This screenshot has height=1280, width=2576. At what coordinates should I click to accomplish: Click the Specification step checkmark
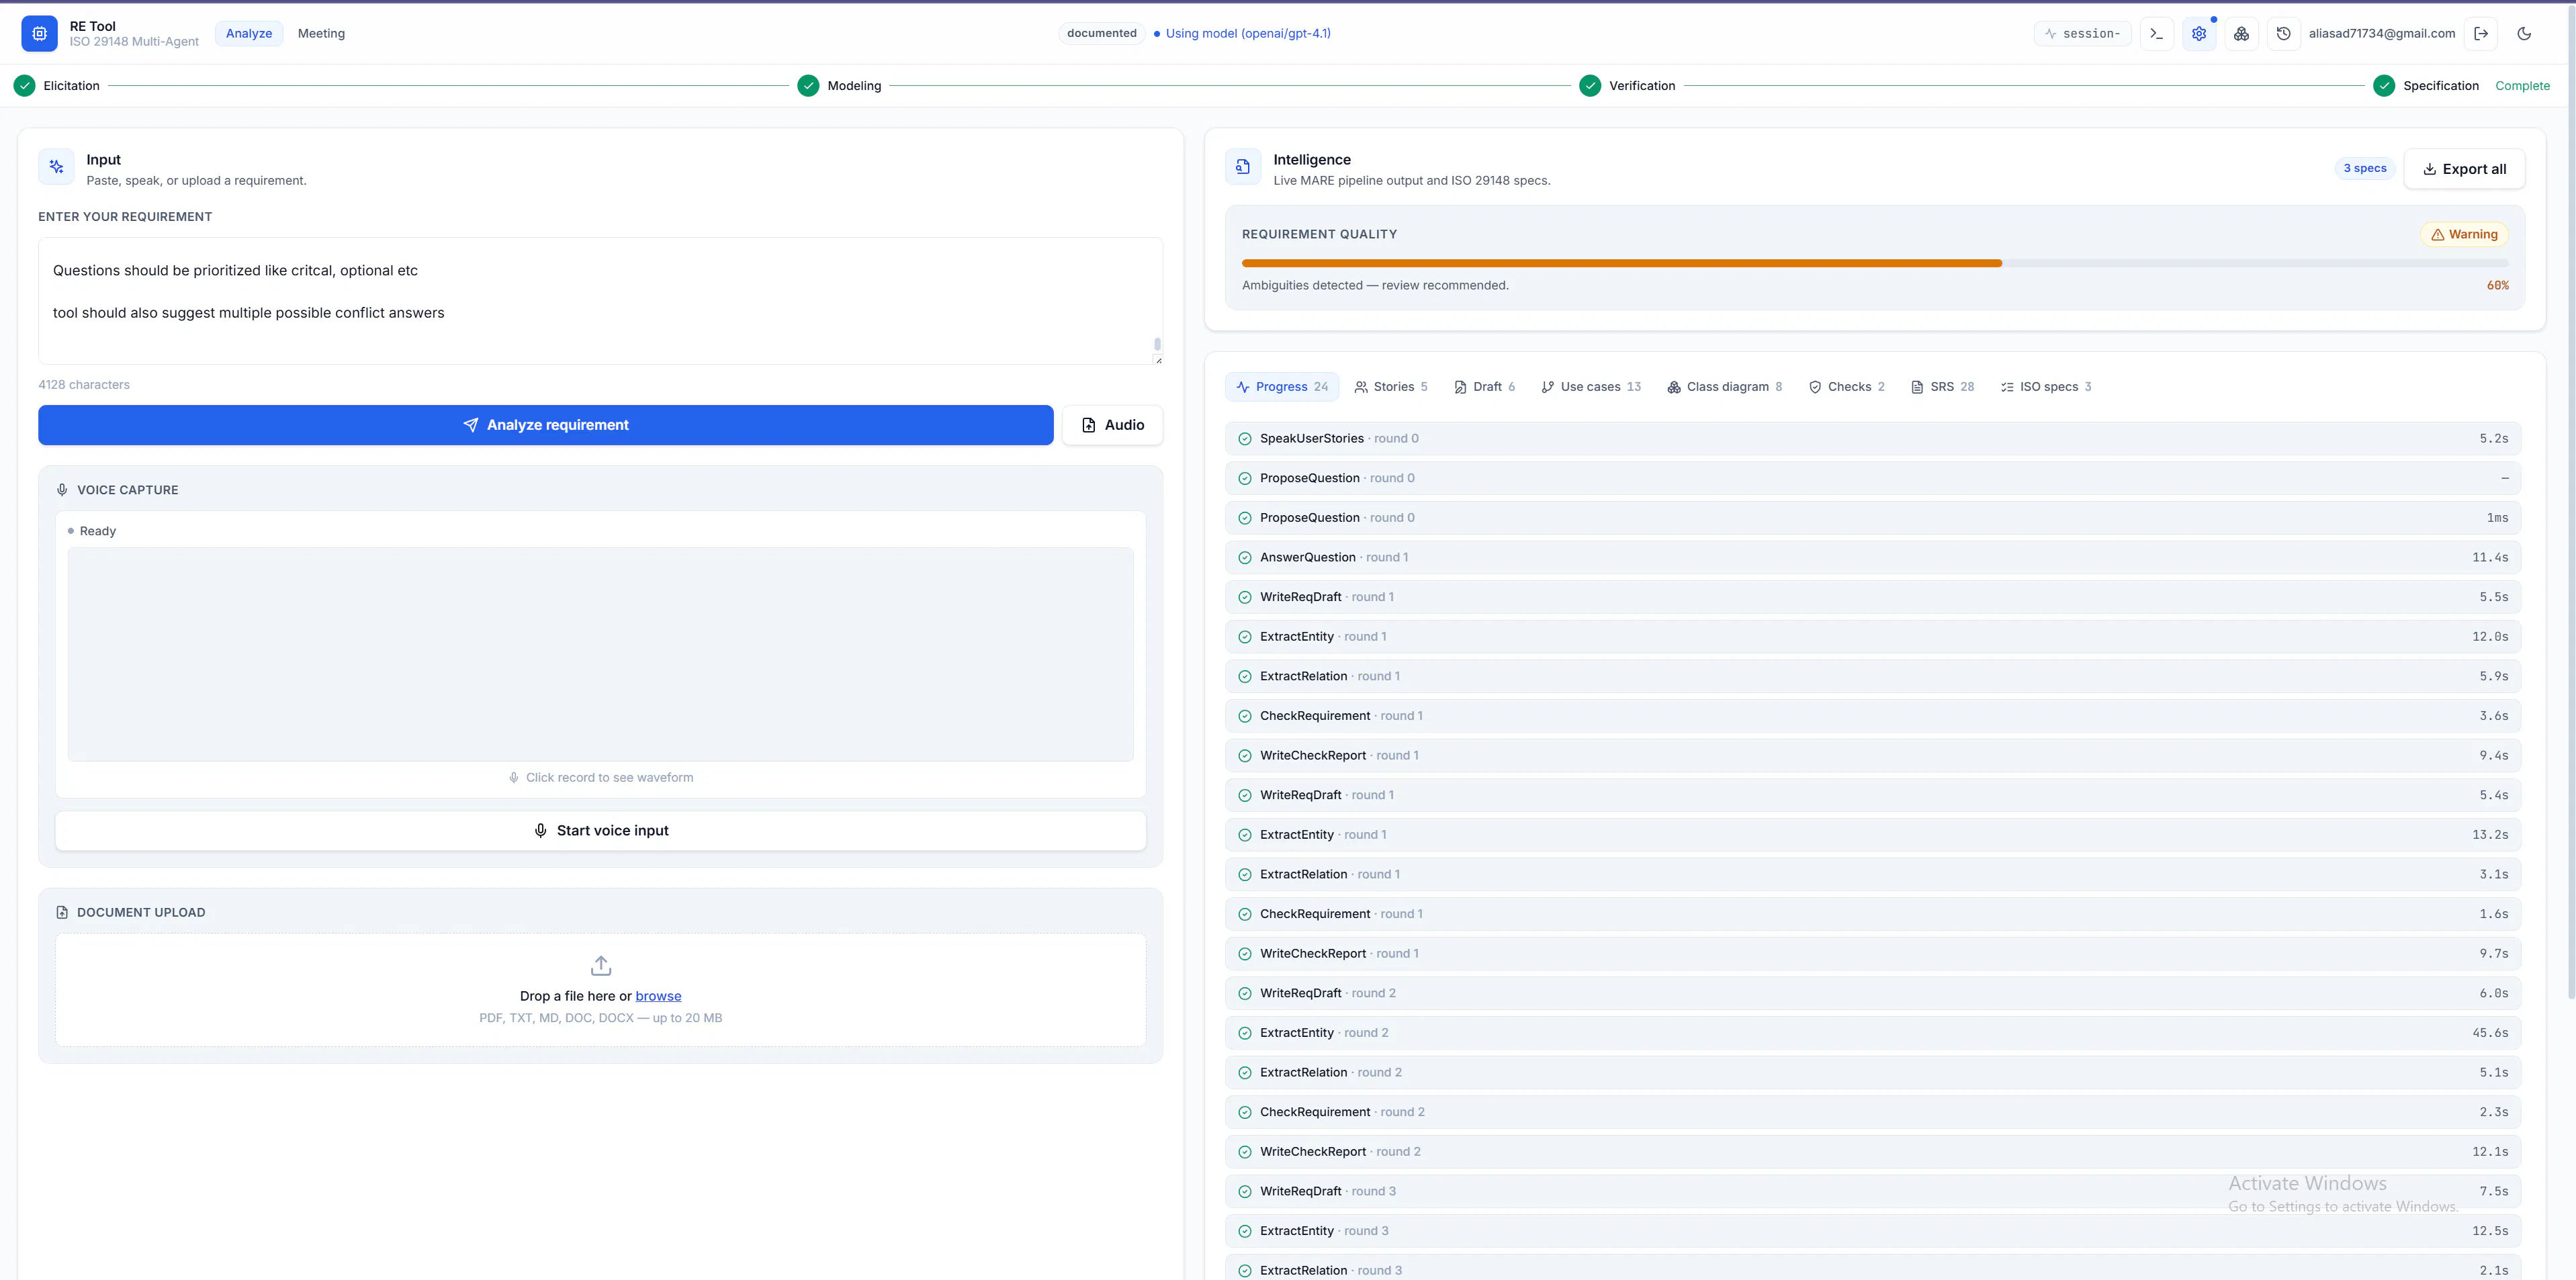click(x=2384, y=86)
